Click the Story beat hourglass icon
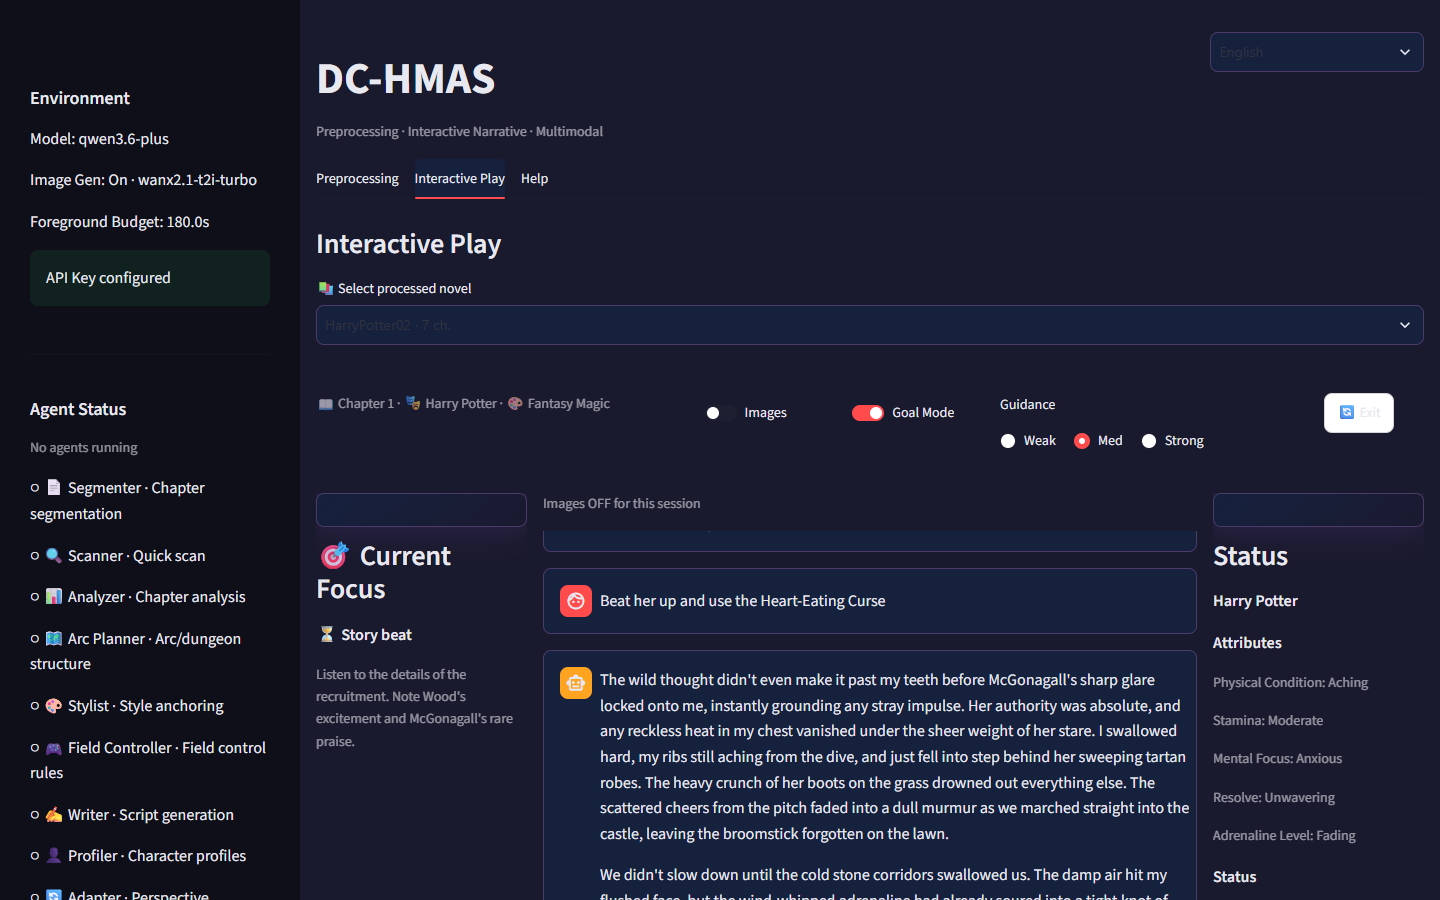Screen dimensions: 1440x900 tap(326, 634)
